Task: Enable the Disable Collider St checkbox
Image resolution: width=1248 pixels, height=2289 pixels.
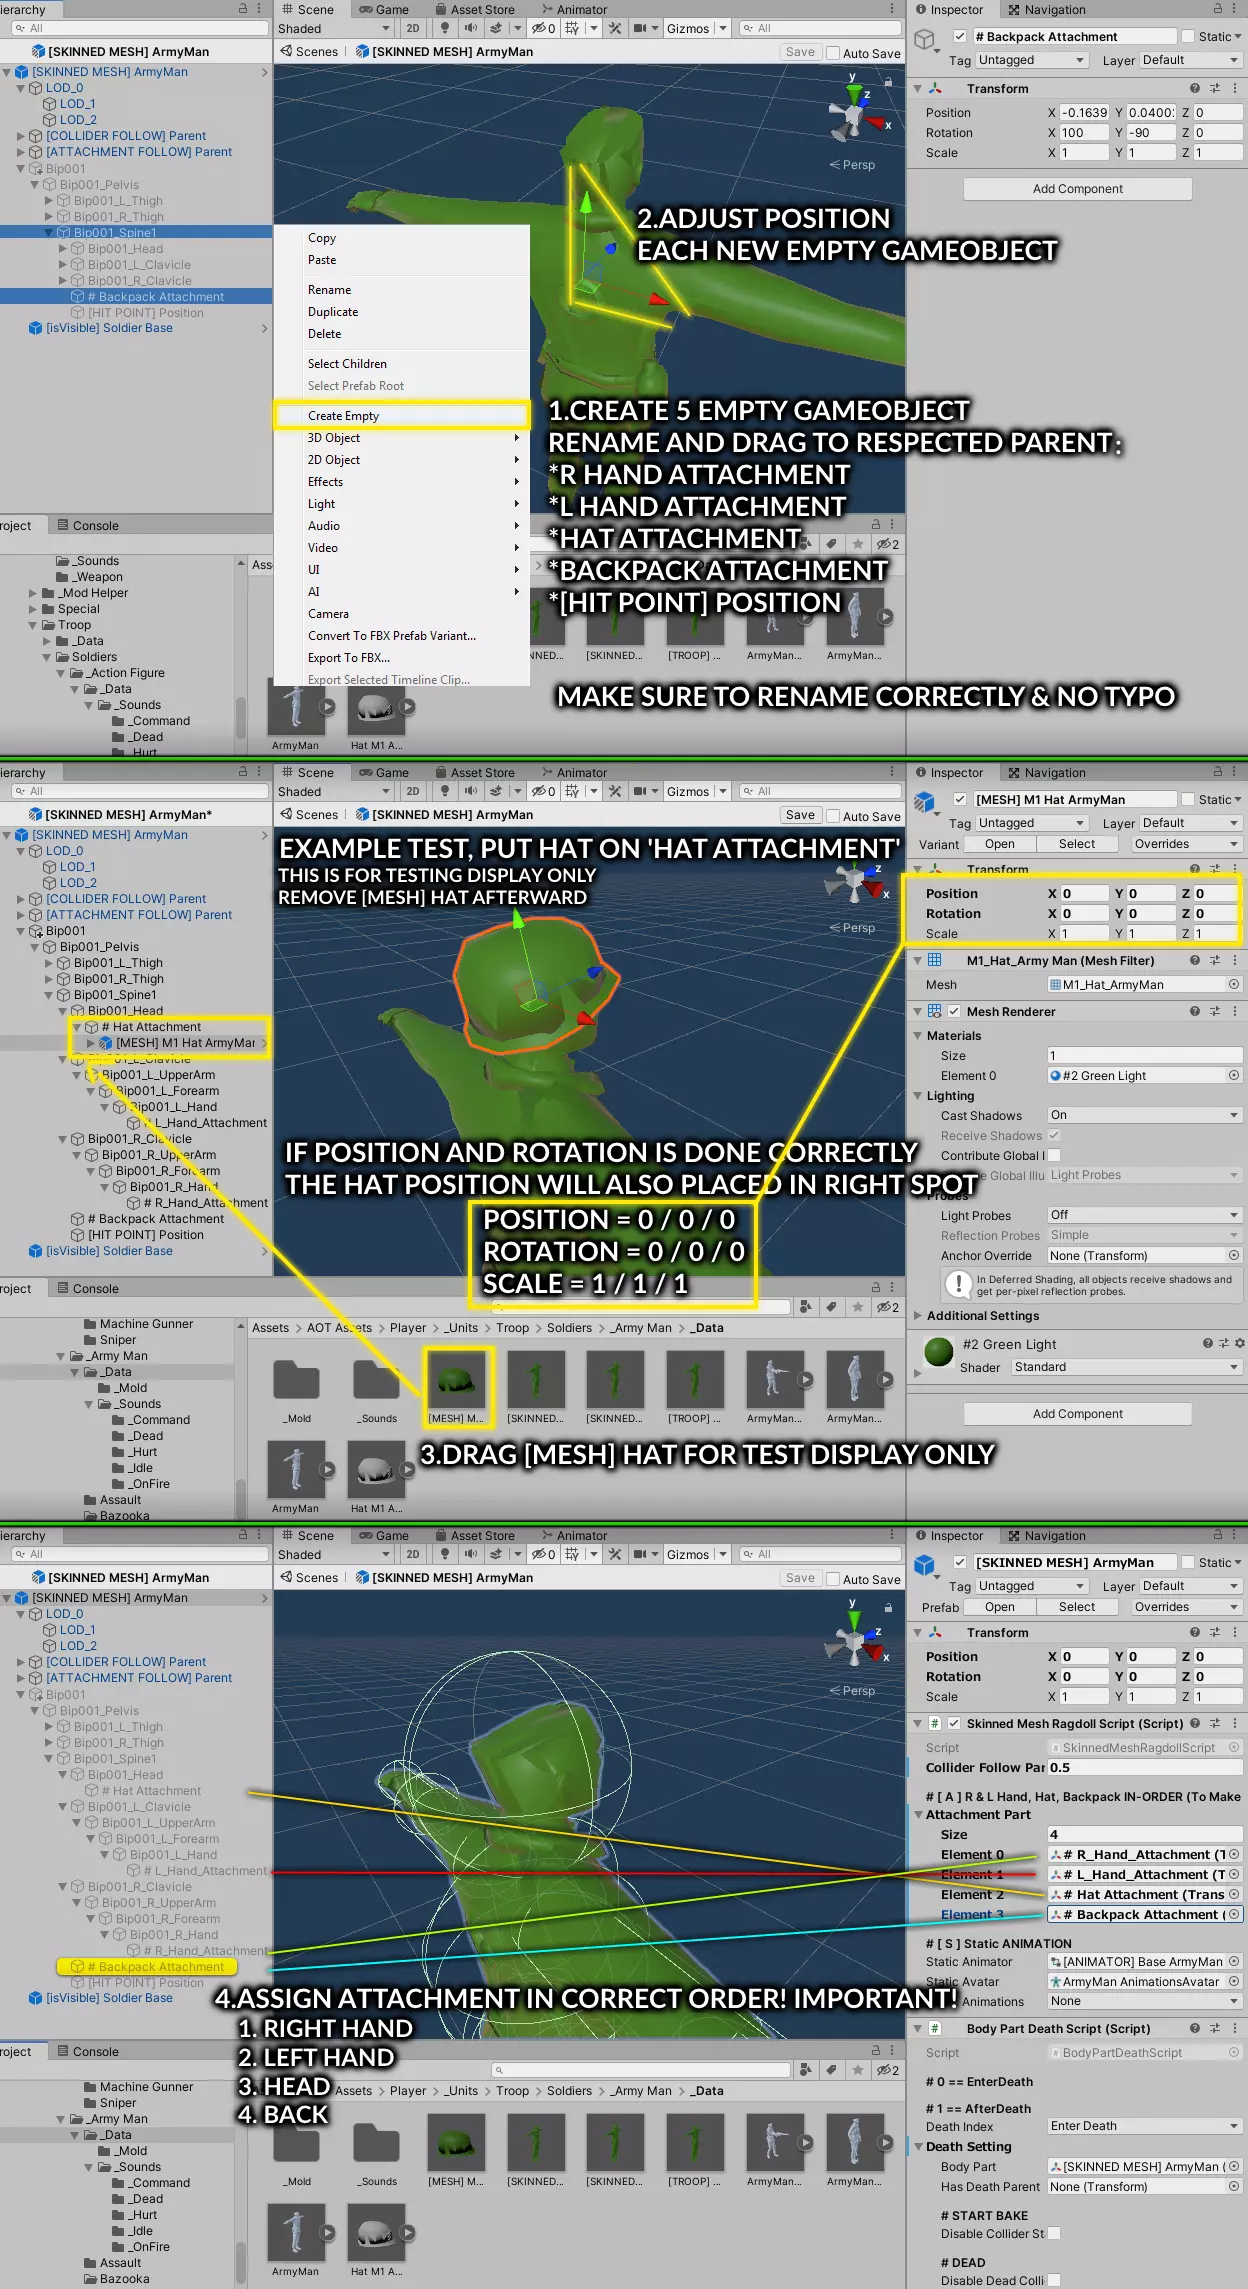Action: point(1054,2233)
